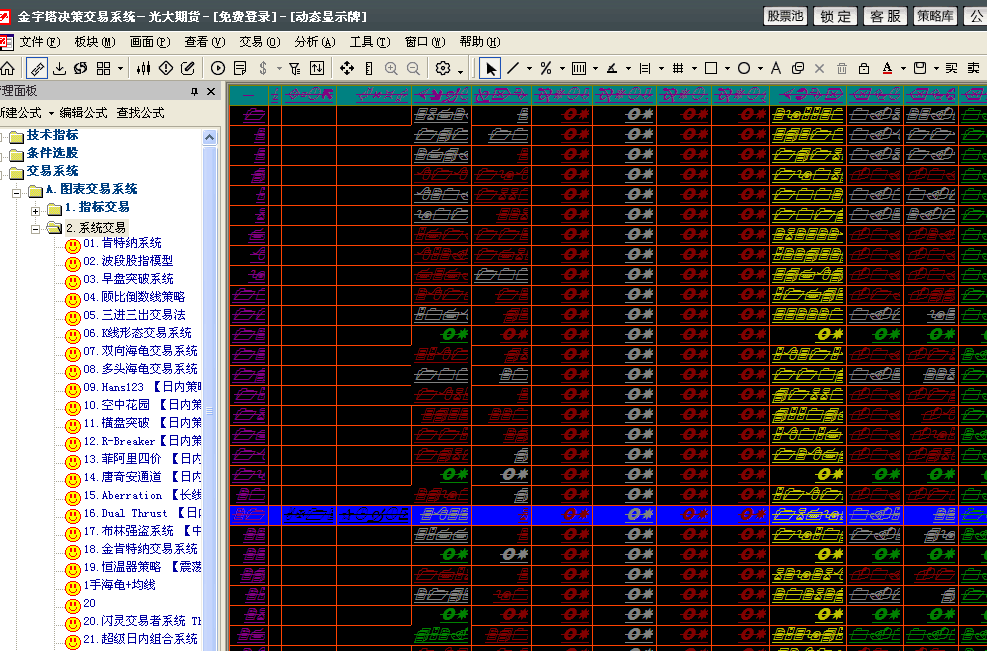Click the home icon in toolbar
Screen dimensions: 987x651
point(7,68)
